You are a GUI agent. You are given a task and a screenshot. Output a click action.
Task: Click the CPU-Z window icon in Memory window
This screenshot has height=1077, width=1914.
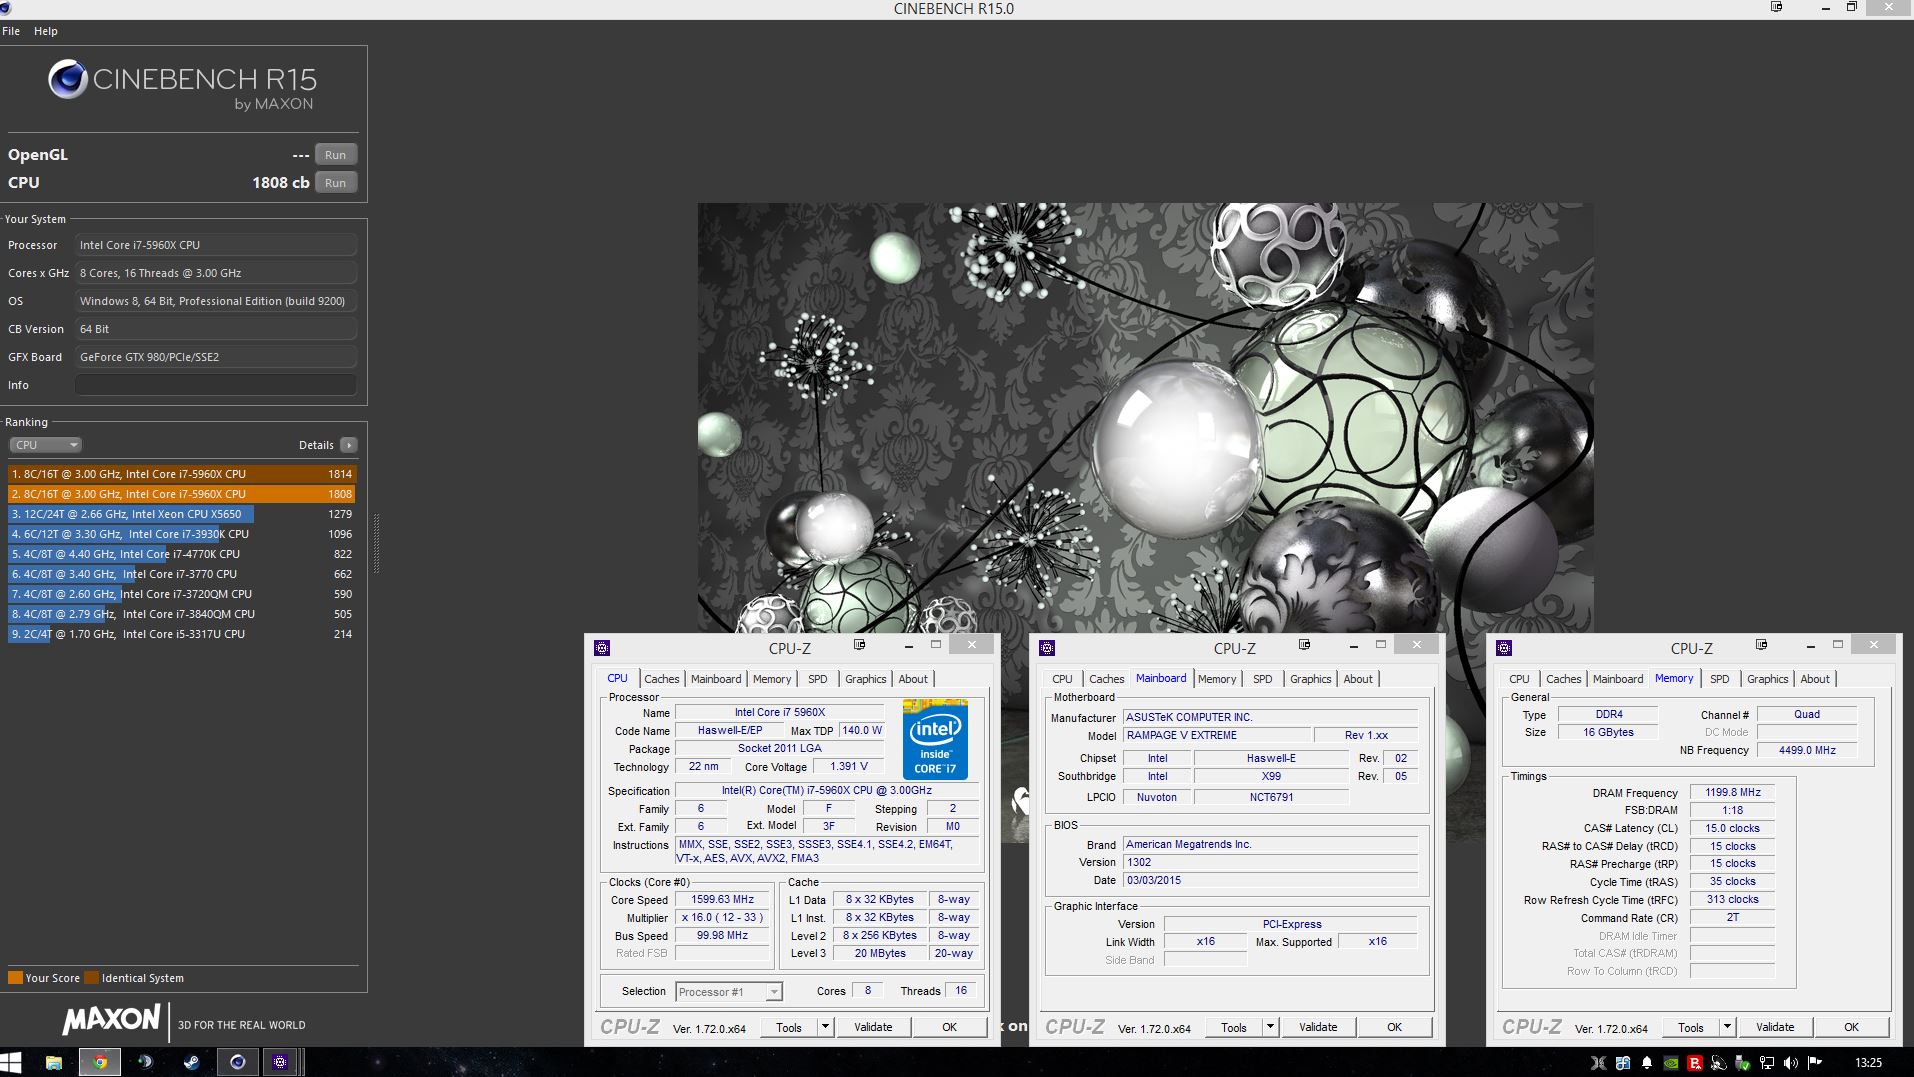1504,648
